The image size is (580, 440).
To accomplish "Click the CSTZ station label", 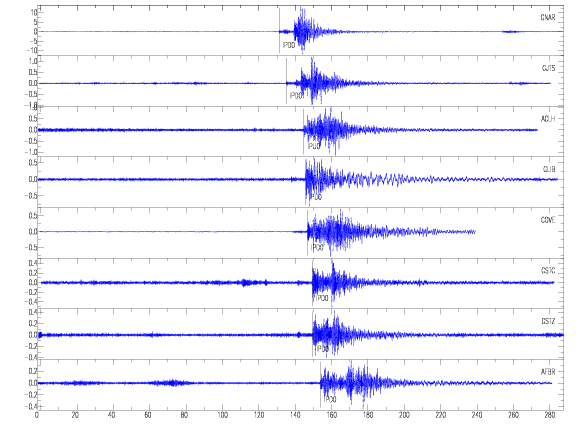I will [x=548, y=322].
